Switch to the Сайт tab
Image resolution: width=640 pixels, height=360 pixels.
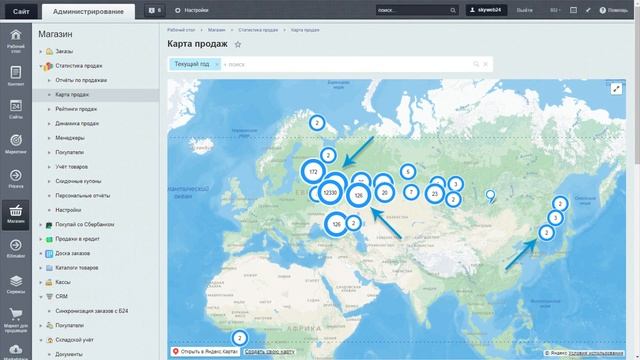(21, 11)
